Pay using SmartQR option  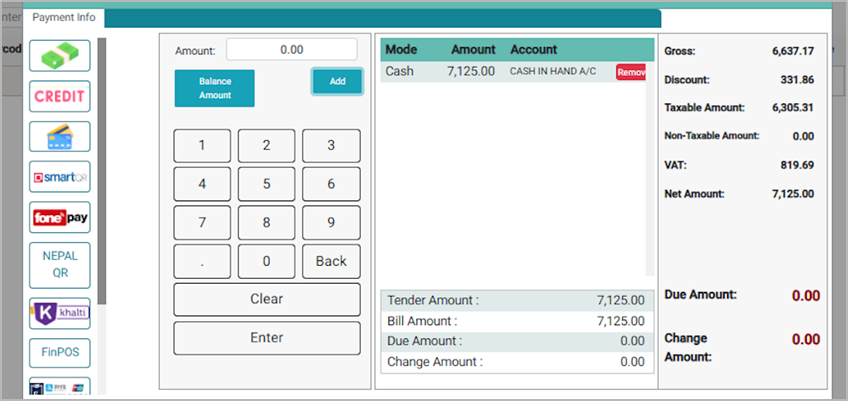click(x=60, y=177)
